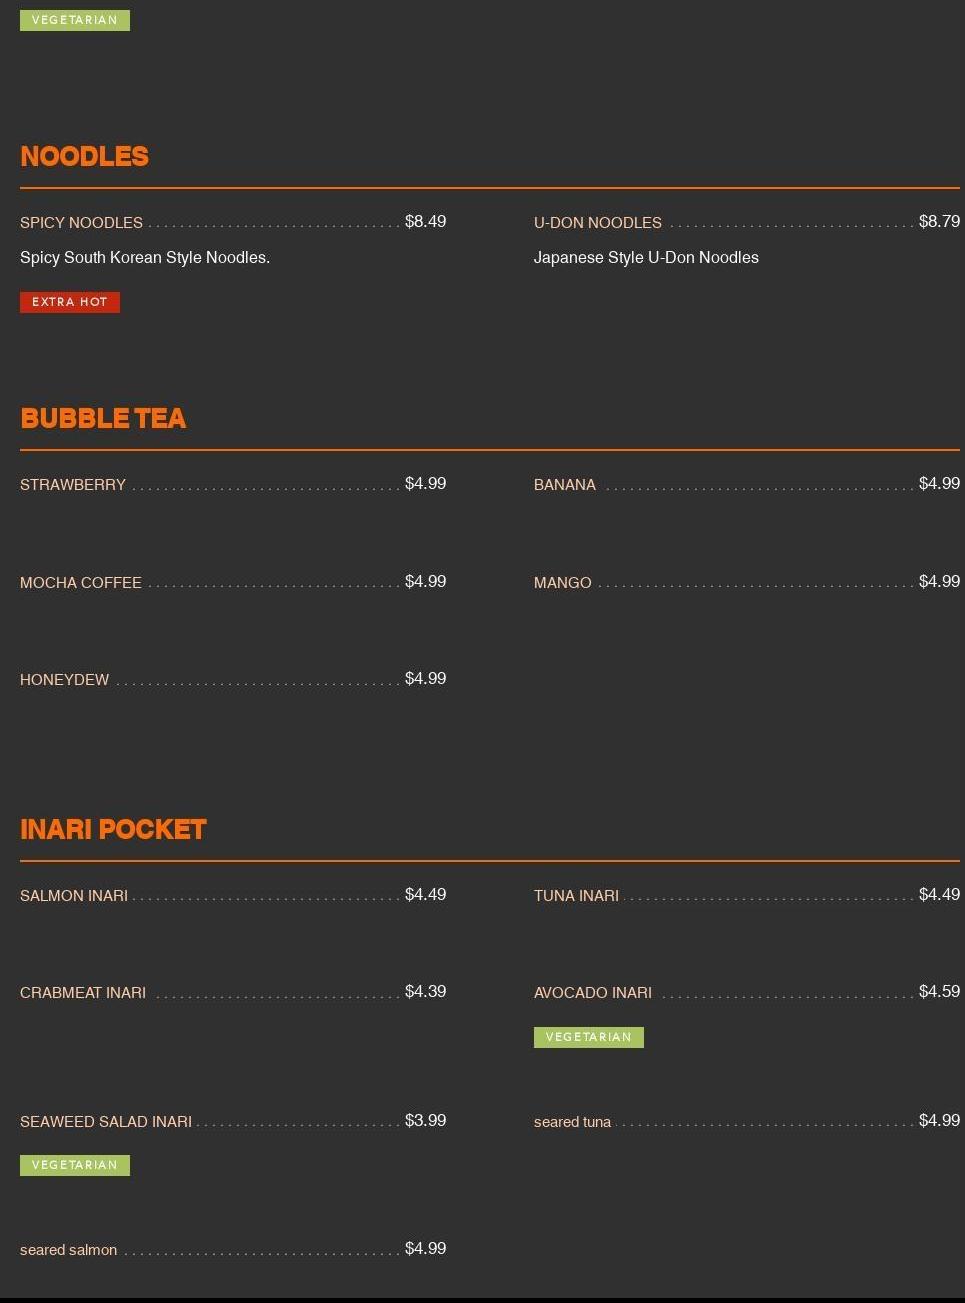Open the Salmon Inari item
The image size is (965, 1303).
click(74, 896)
